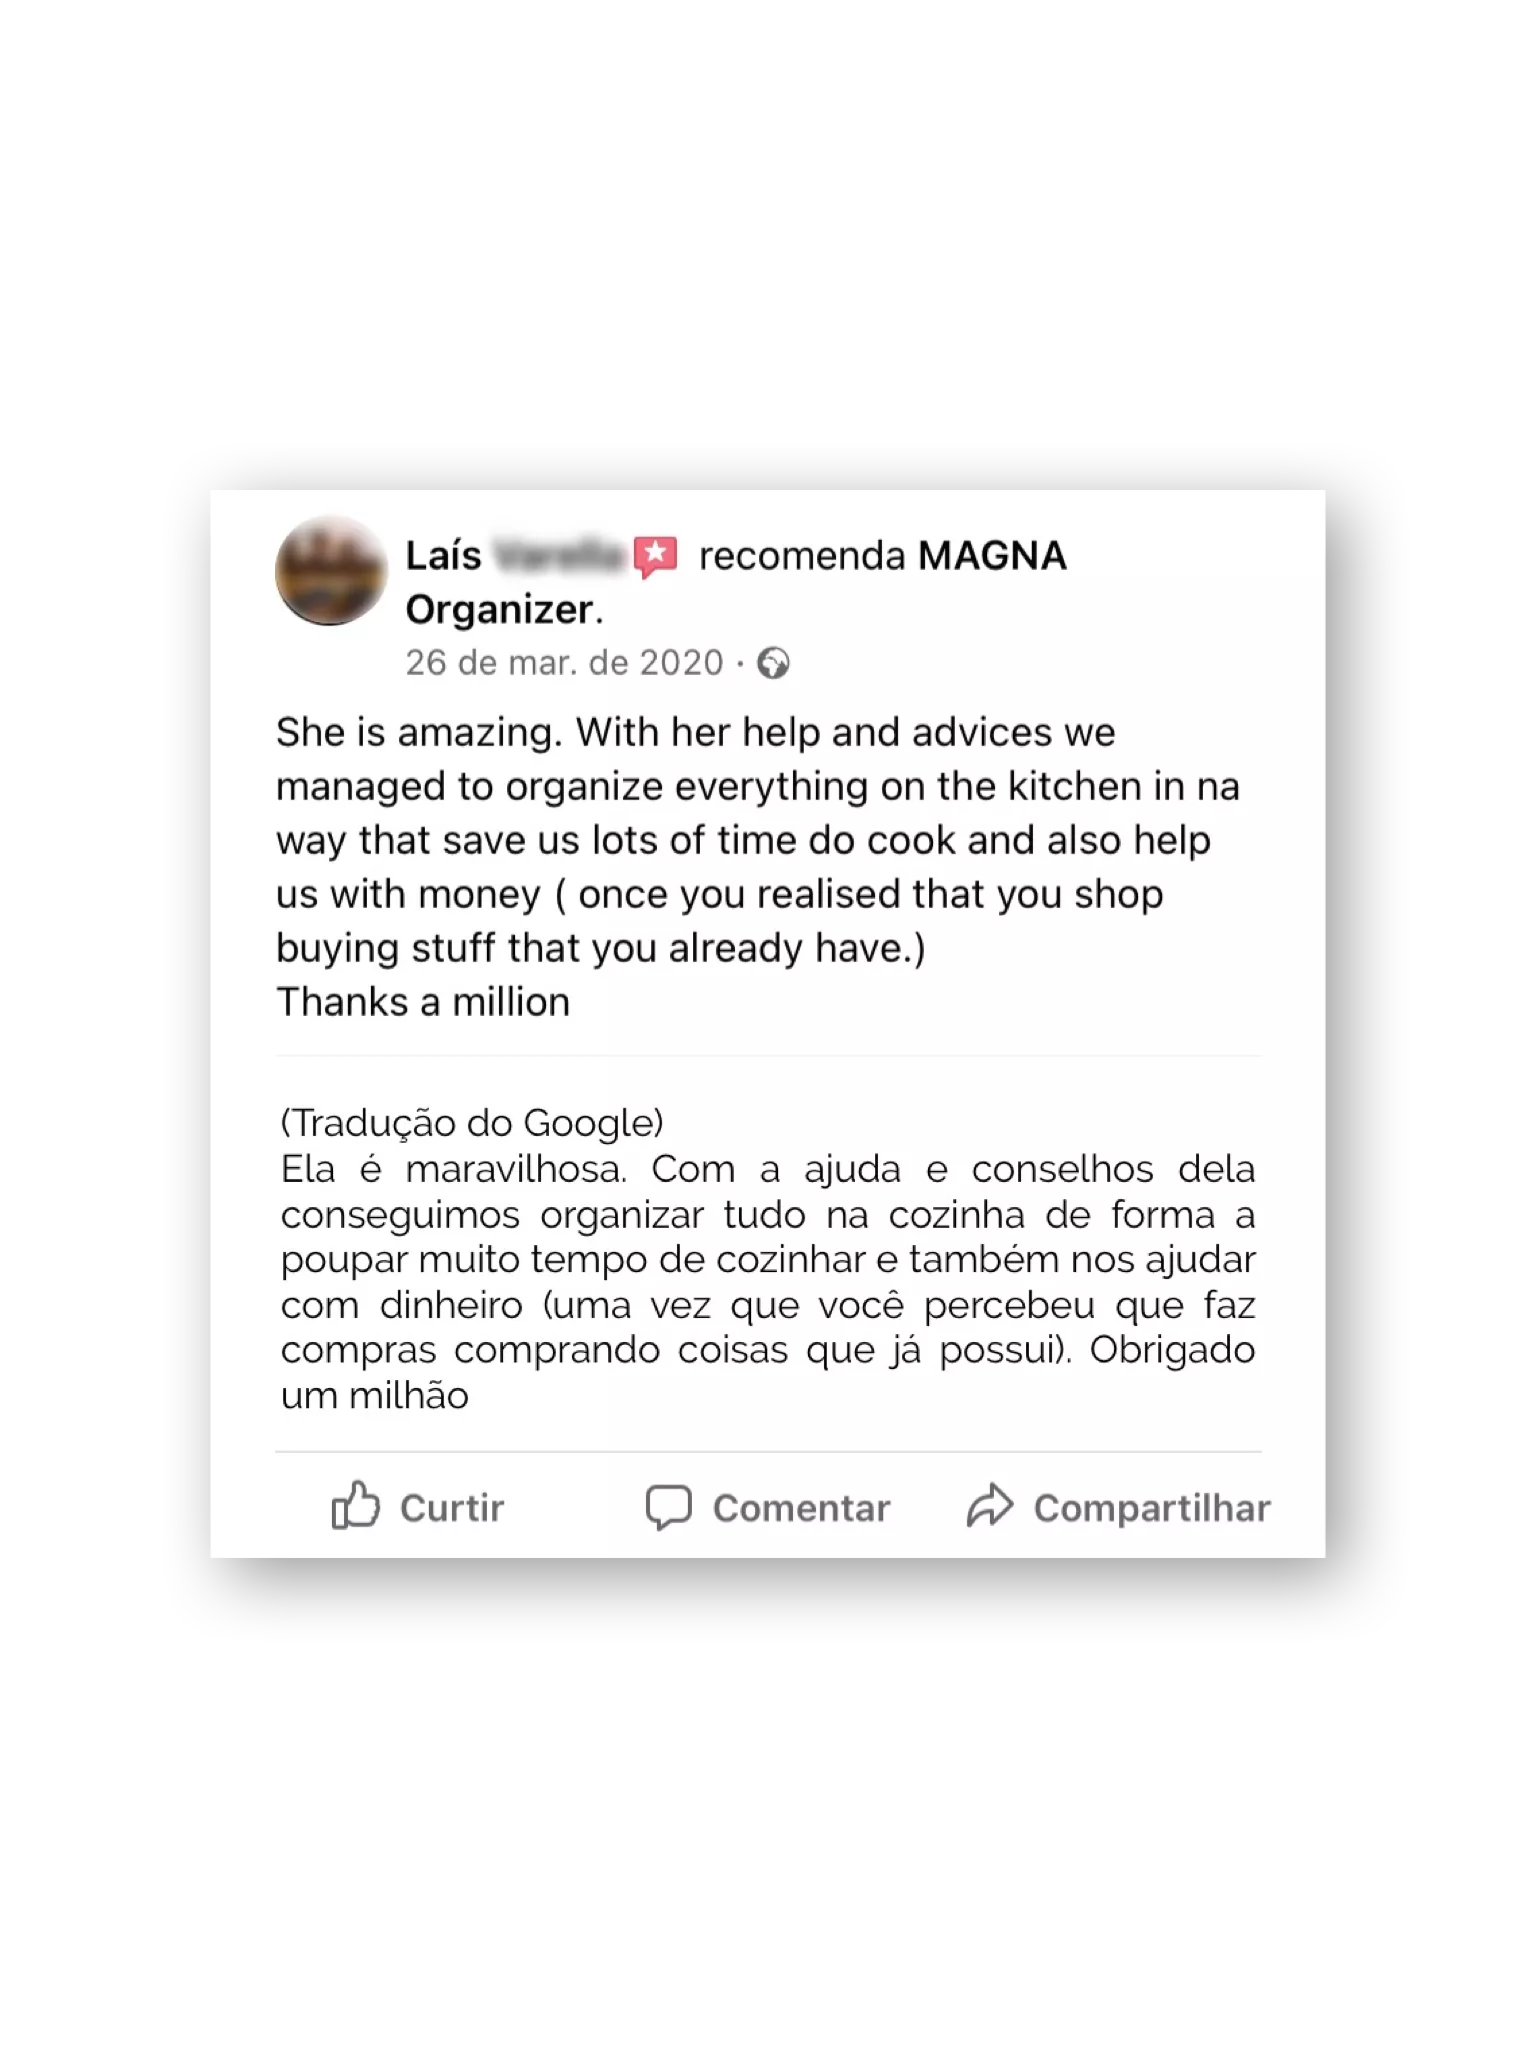Click the word Organizer on second line
Screen dimensions: 1536x2048
click(500, 610)
